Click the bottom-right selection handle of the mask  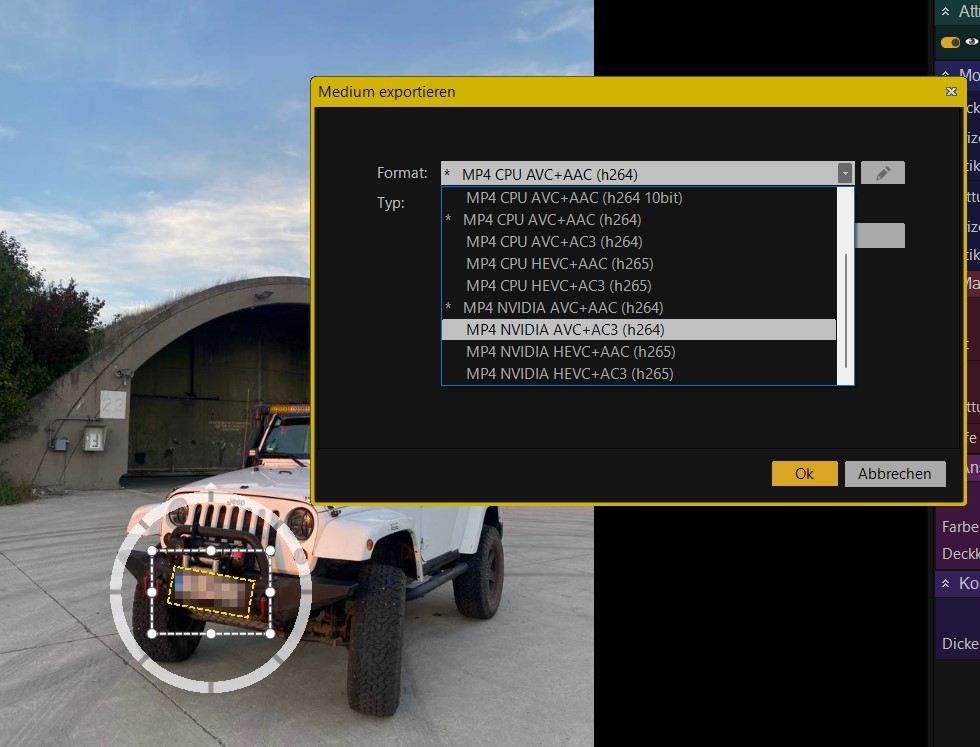tap(271, 633)
